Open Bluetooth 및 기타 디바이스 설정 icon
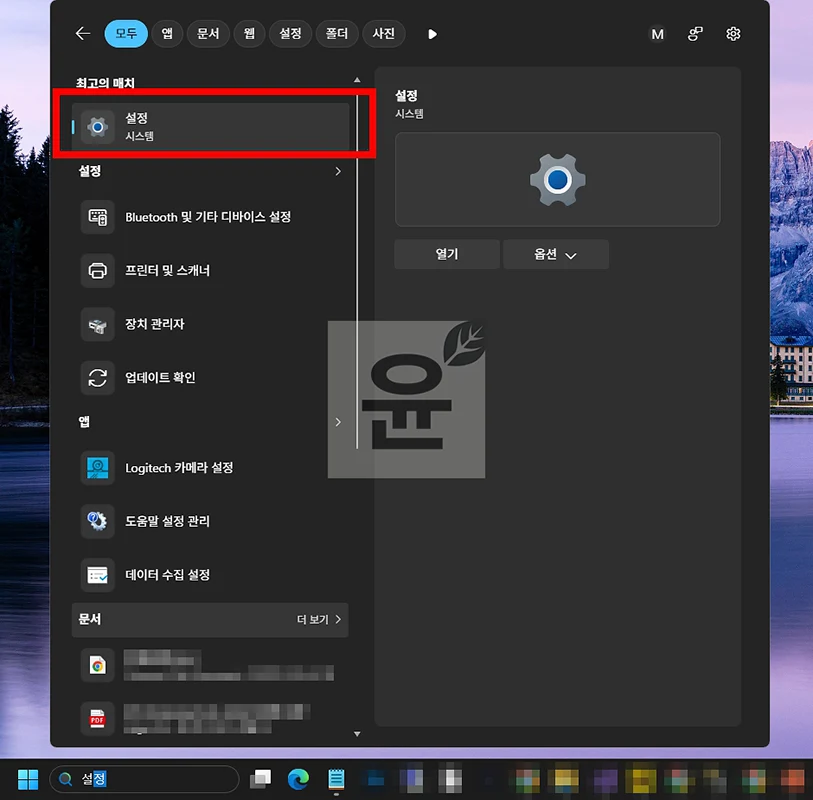The height and width of the screenshot is (800, 813). 97,217
